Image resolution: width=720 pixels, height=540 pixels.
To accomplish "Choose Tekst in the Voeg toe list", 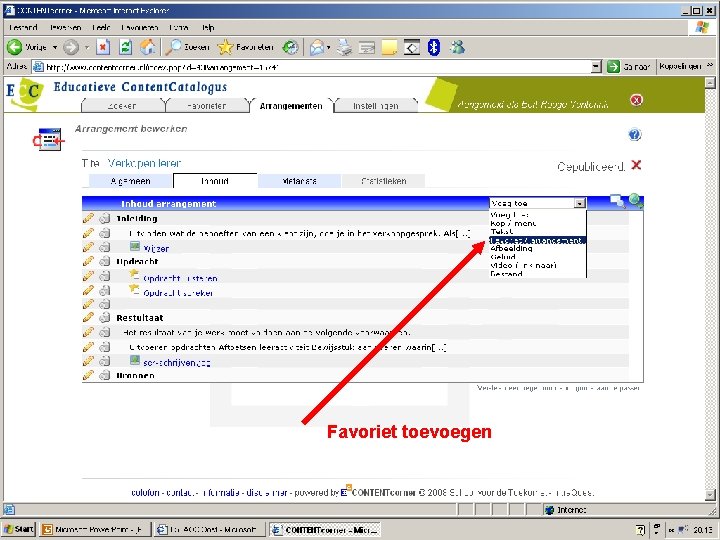I will pyautogui.click(x=501, y=232).
